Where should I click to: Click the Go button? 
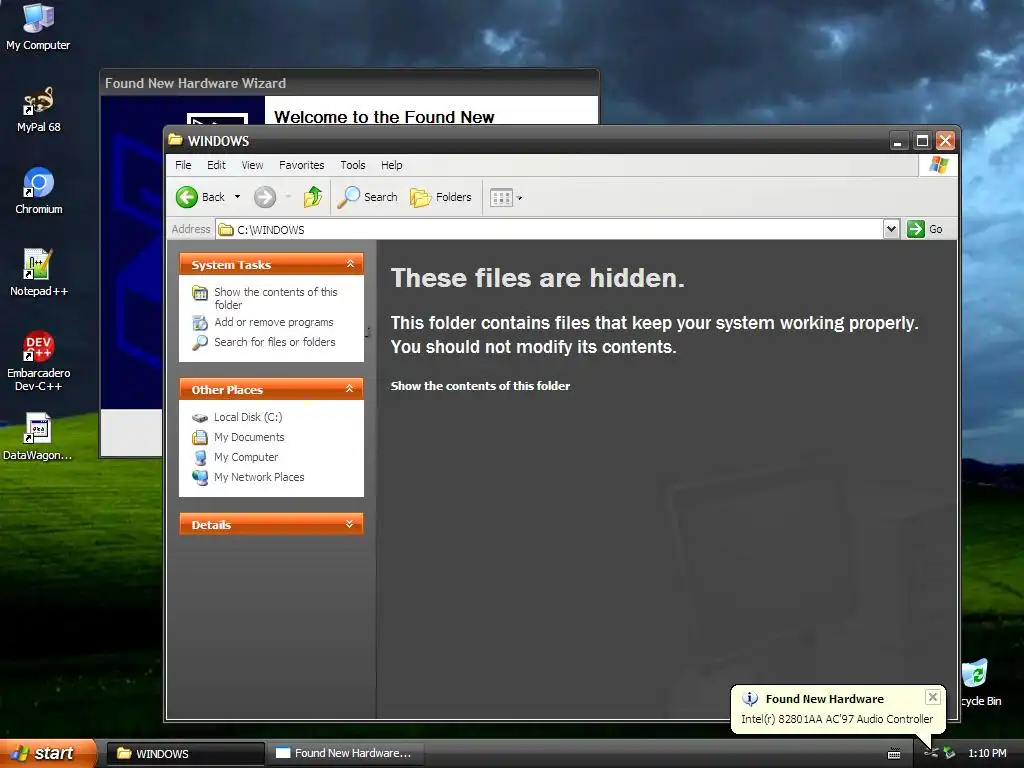pos(925,229)
